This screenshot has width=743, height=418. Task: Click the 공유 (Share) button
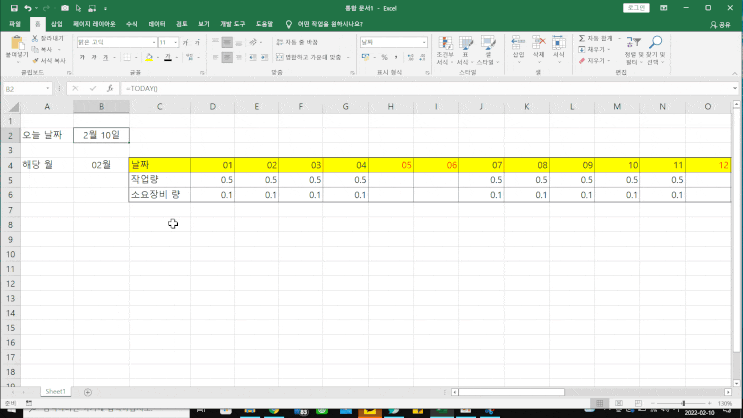pos(720,25)
